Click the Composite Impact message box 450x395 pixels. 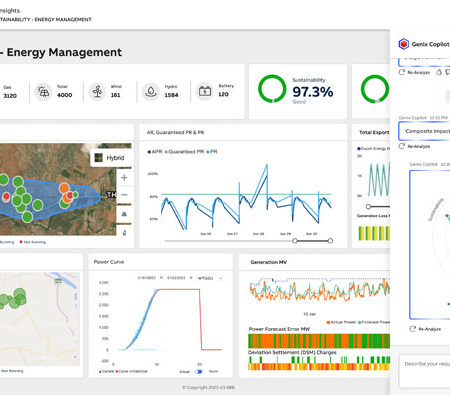424,131
